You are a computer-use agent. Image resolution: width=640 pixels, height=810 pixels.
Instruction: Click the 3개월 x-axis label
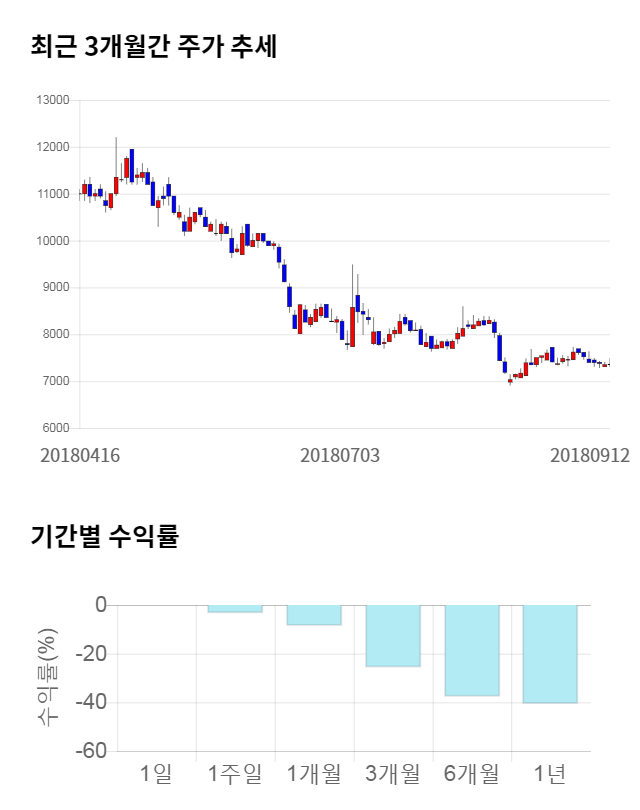pos(393,773)
